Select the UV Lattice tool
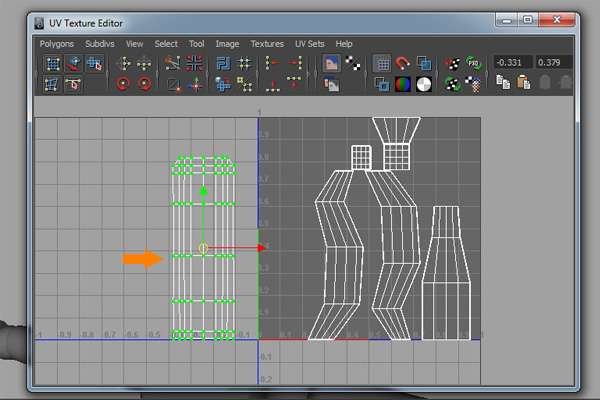 point(52,63)
